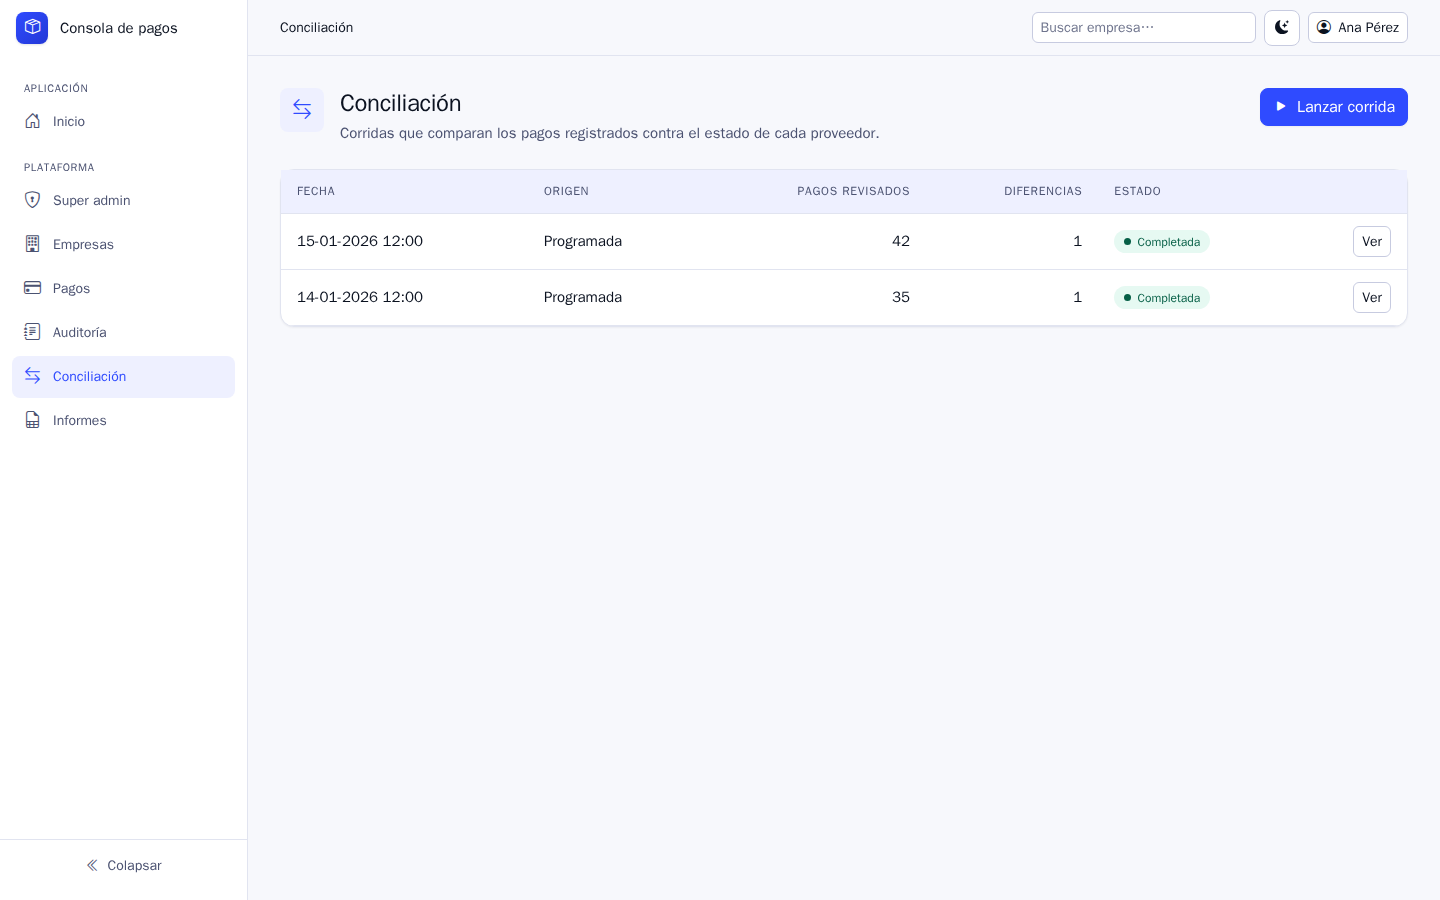Open the Informes page
Screen dimensions: 1440x900
coord(124,420)
